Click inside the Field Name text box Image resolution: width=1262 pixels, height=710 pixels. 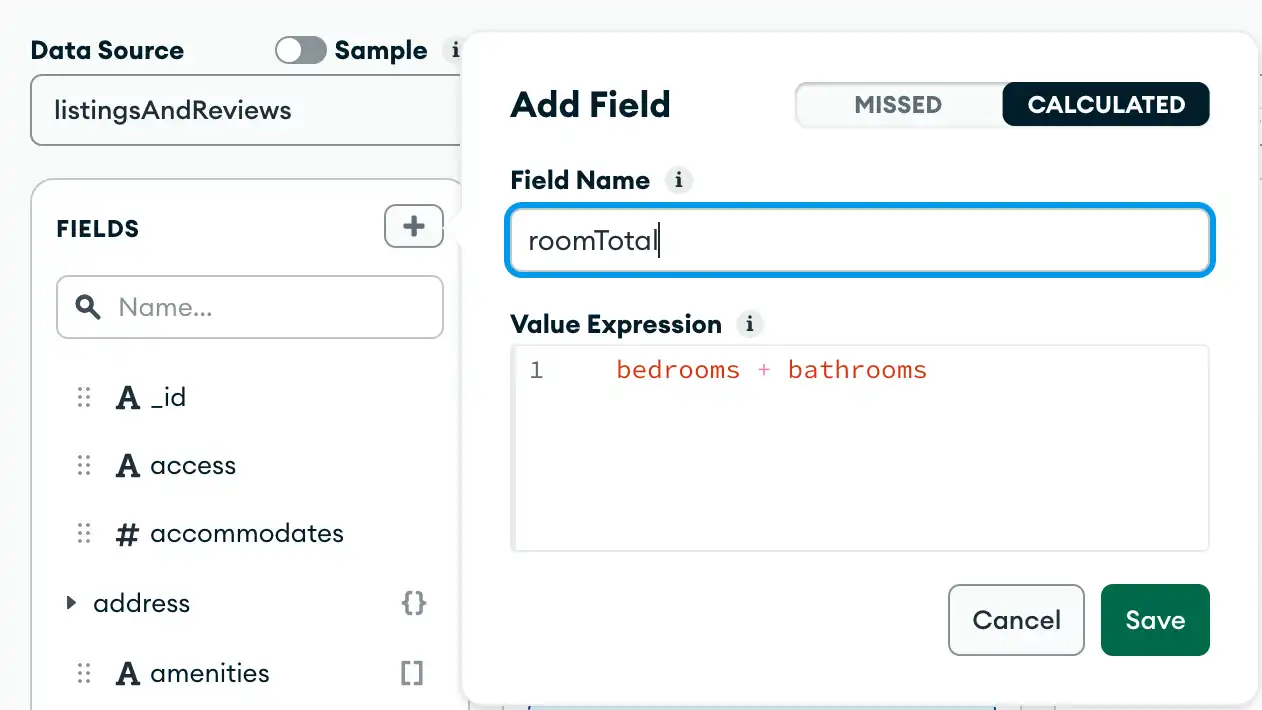click(860, 240)
